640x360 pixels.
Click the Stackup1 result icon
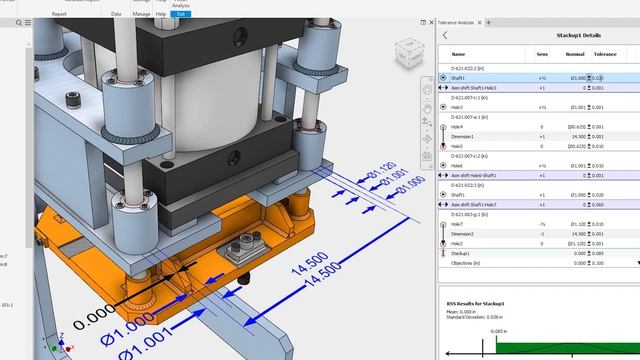[x=443, y=253]
